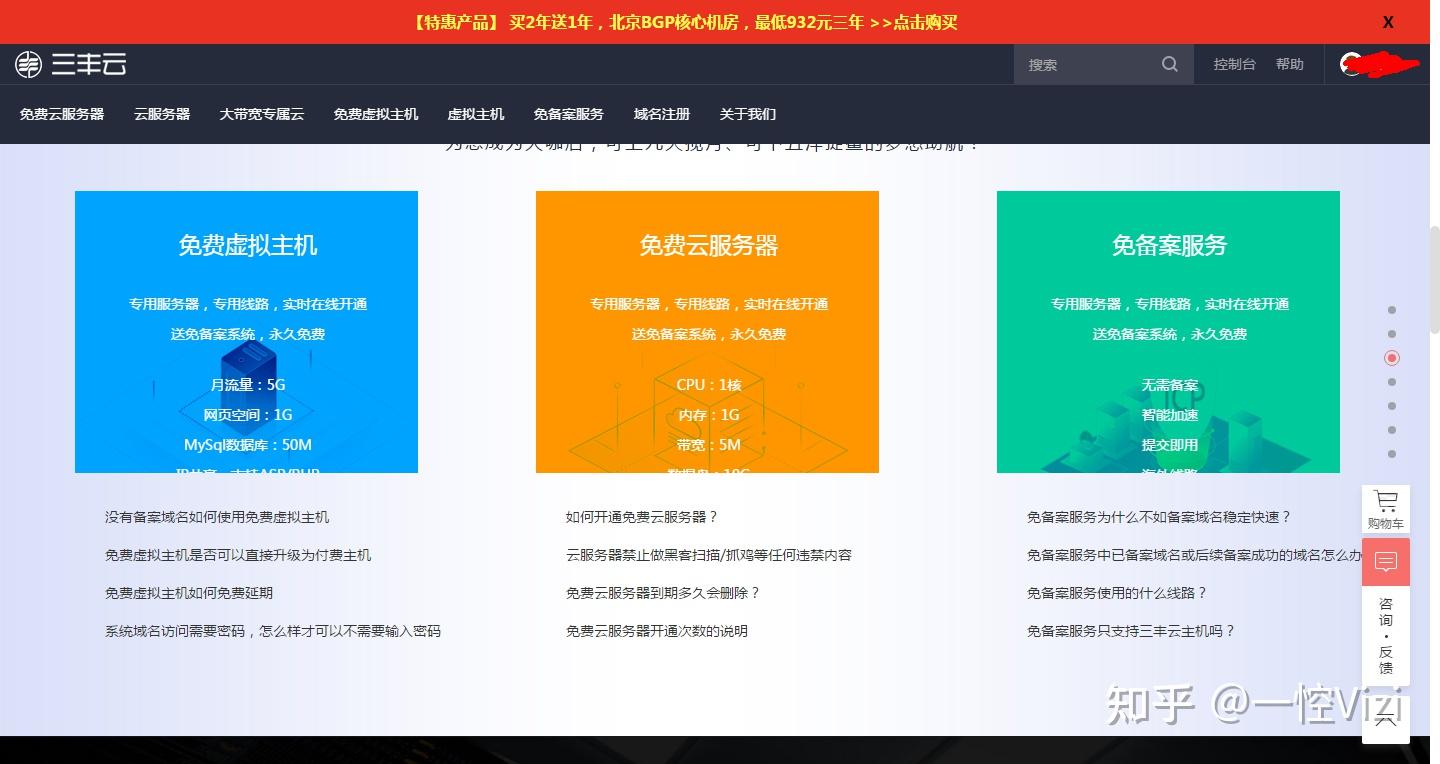Click 咨询·反馈 side button text
The width and height of the screenshot is (1440, 764).
point(1386,636)
